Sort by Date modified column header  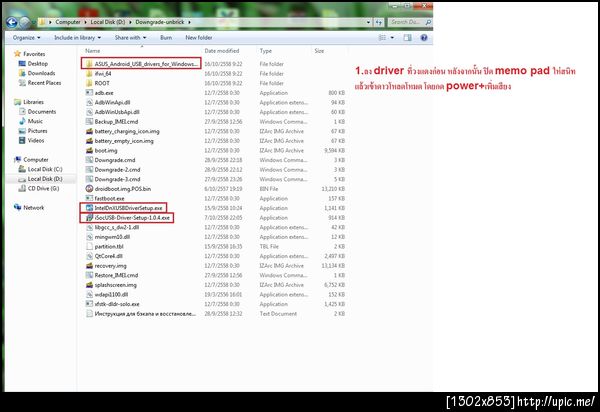[222, 51]
